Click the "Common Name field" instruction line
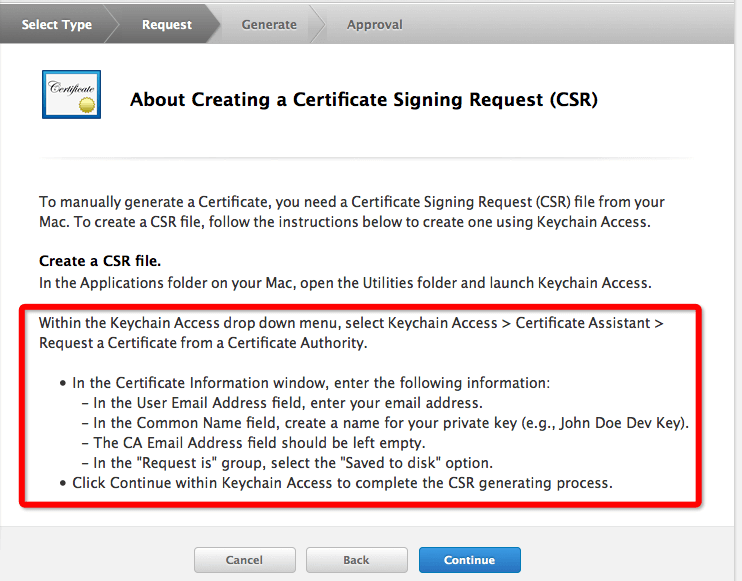Image resolution: width=742 pixels, height=581 pixels. coord(384,422)
